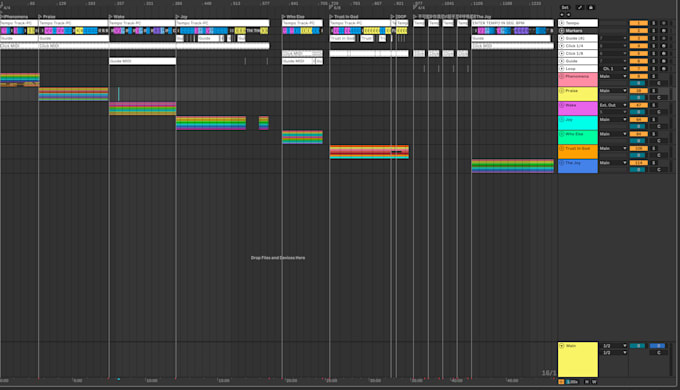The width and height of the screenshot is (680, 390).
Task: Select the yellow Main track header
Action: pyautogui.click(x=578, y=359)
